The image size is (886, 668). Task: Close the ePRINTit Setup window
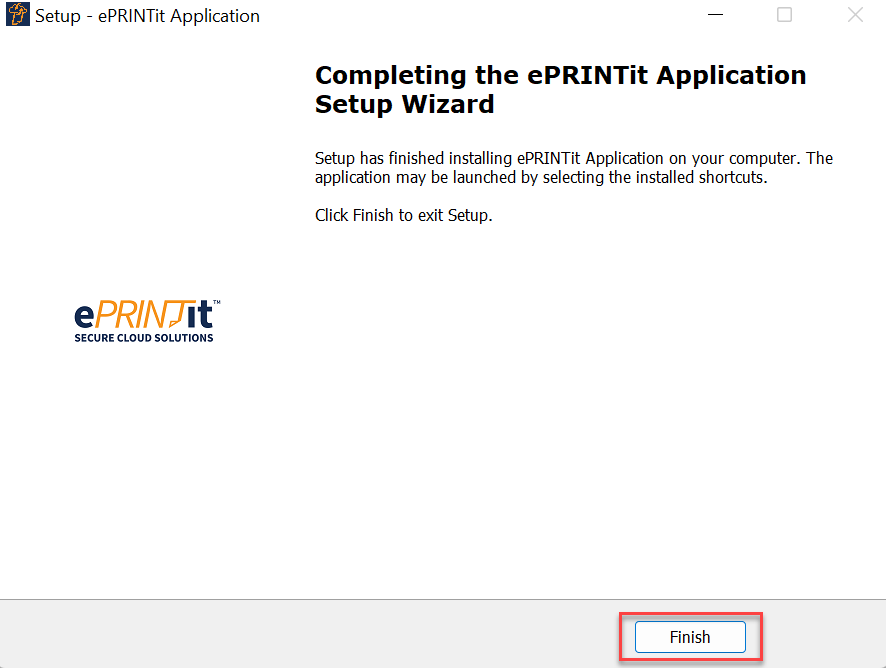coord(855,15)
